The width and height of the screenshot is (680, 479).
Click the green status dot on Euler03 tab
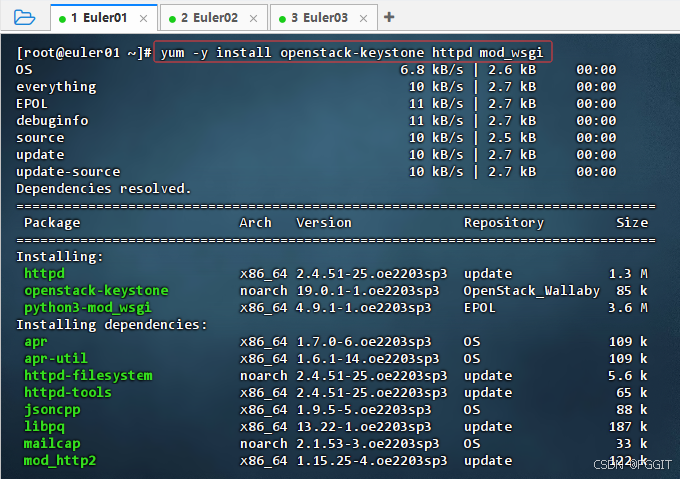282,19
